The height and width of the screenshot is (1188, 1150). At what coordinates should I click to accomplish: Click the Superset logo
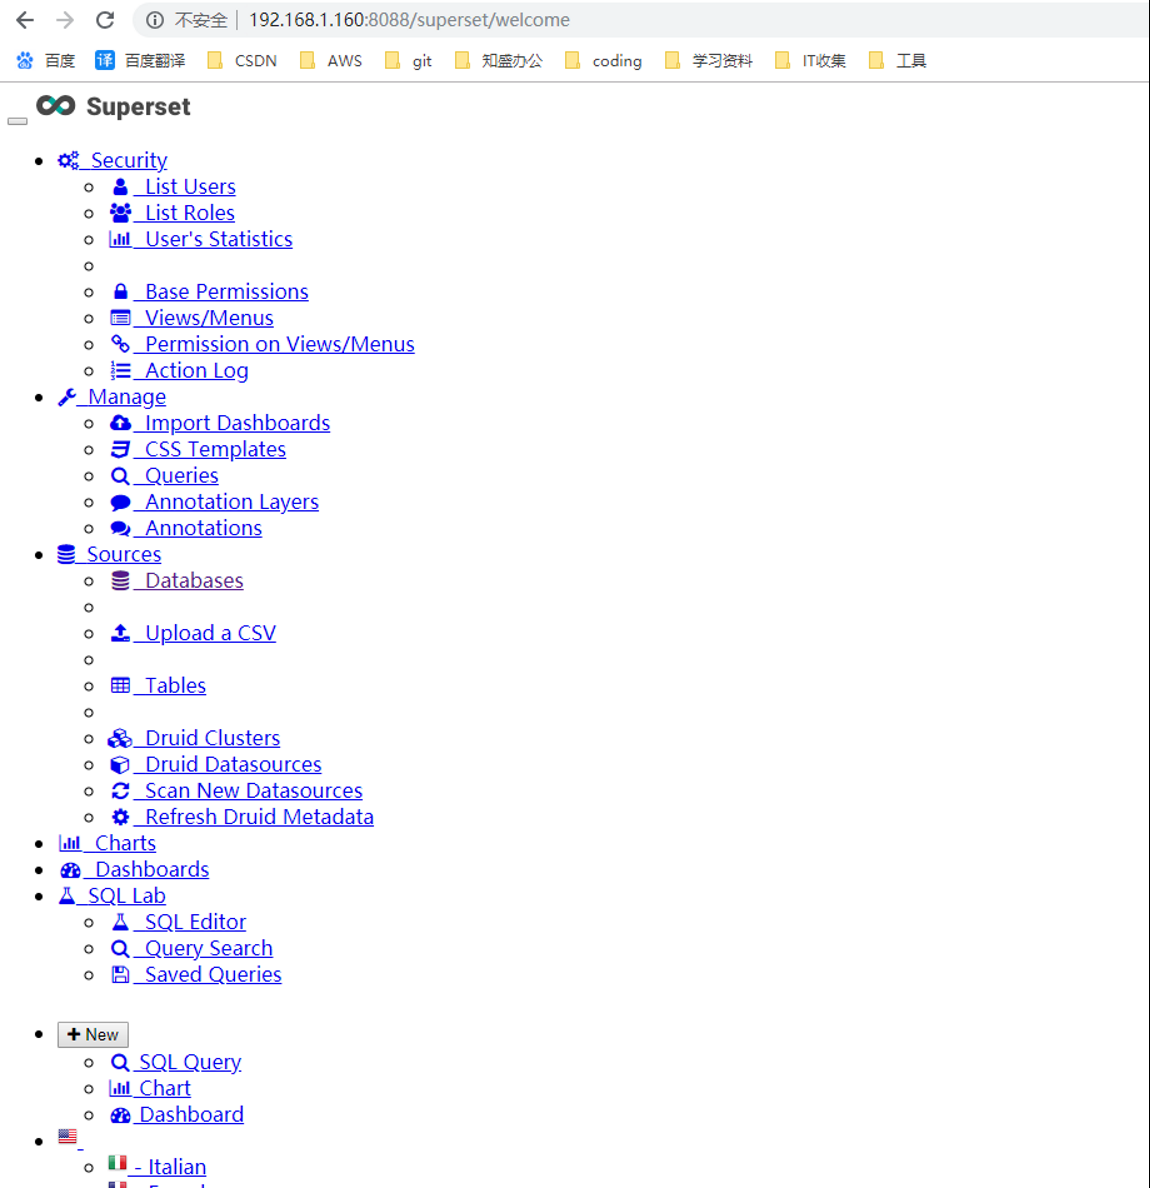point(114,107)
